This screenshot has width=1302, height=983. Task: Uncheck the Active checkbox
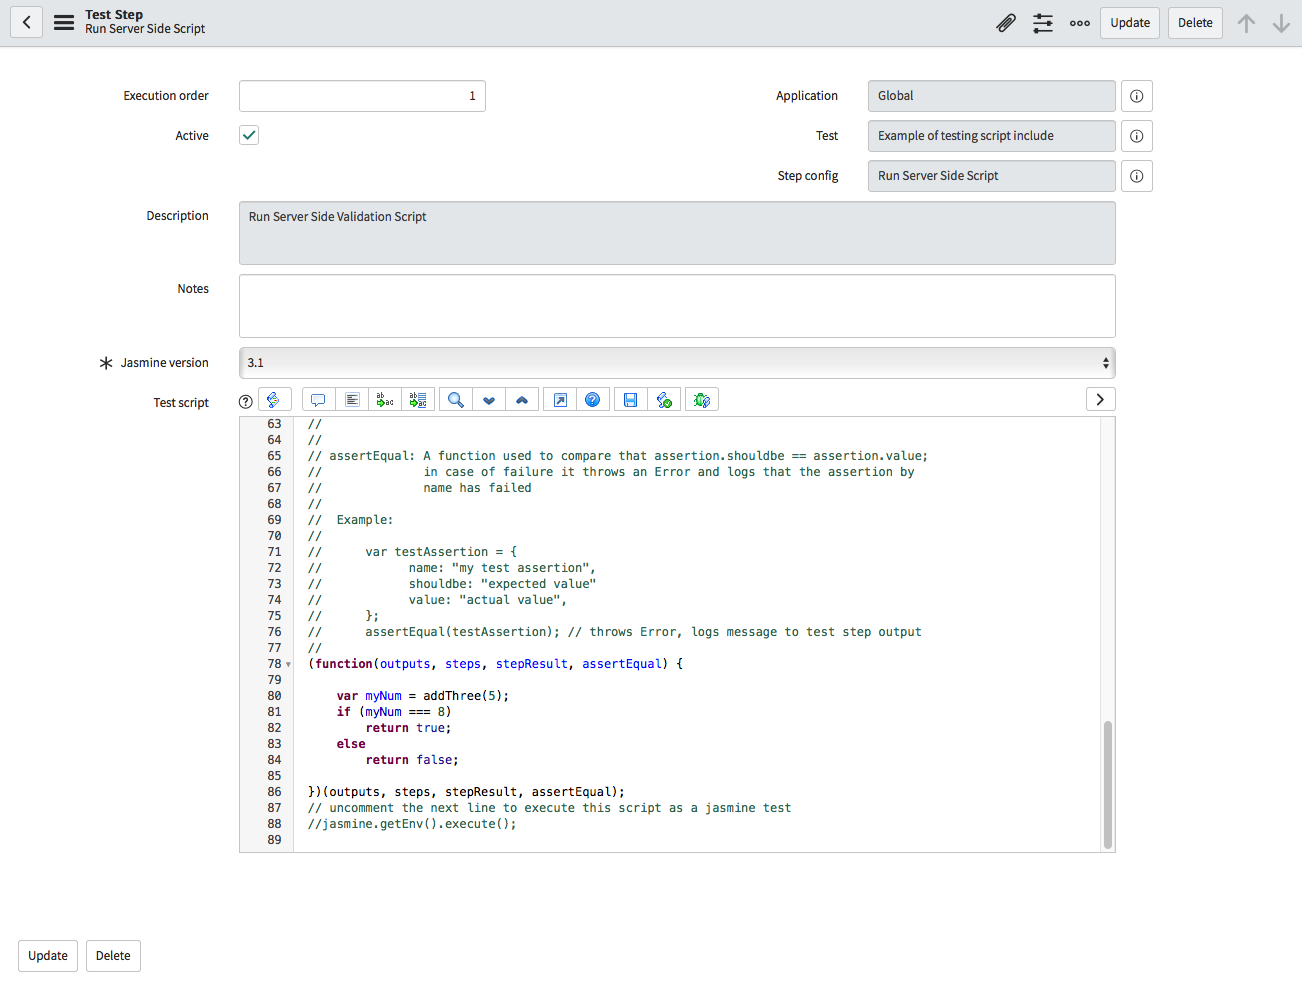(249, 135)
